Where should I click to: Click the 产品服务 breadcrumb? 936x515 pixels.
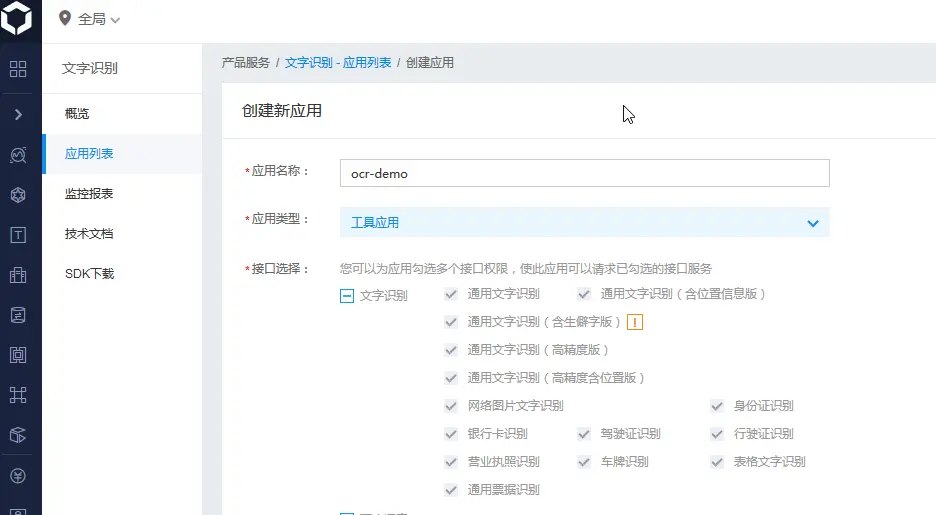246,63
